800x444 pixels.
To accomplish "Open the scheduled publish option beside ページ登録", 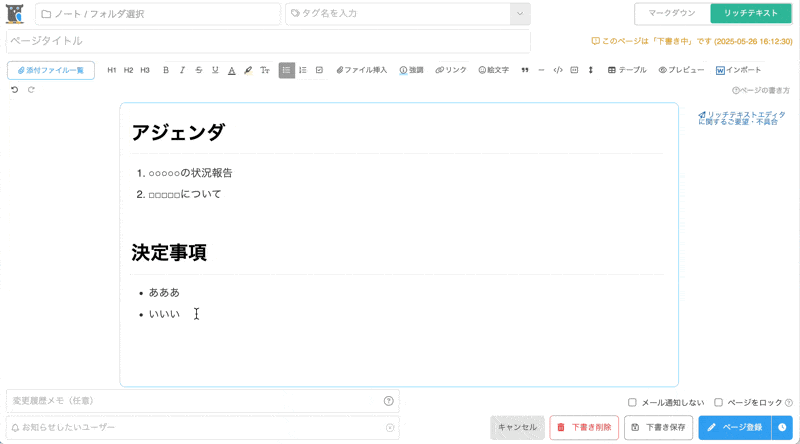I will click(x=782, y=427).
